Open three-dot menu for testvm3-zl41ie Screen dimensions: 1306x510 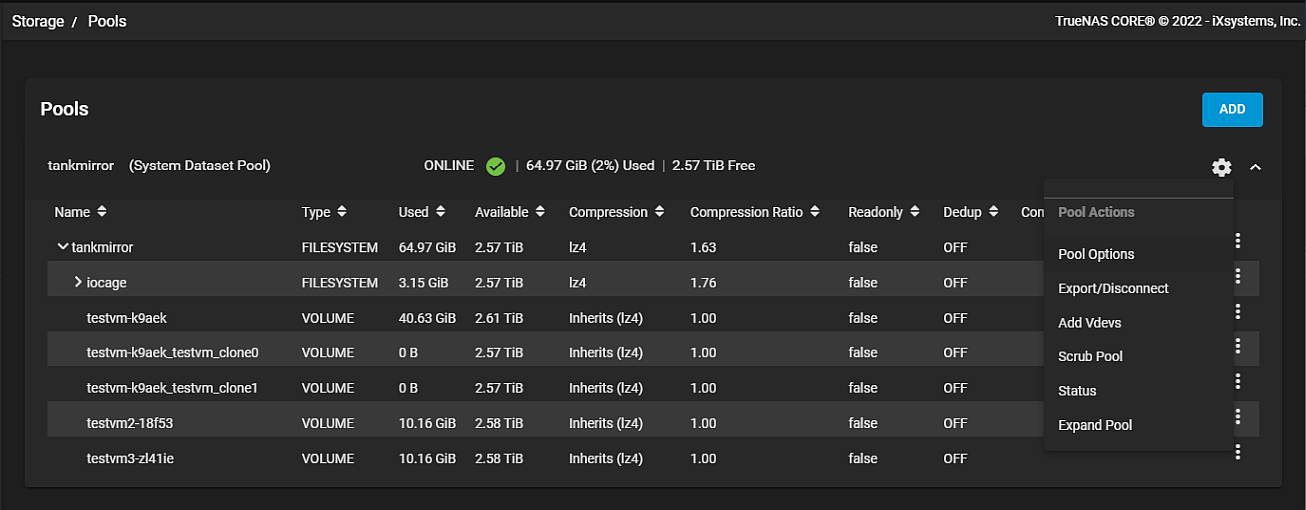pos(1238,452)
